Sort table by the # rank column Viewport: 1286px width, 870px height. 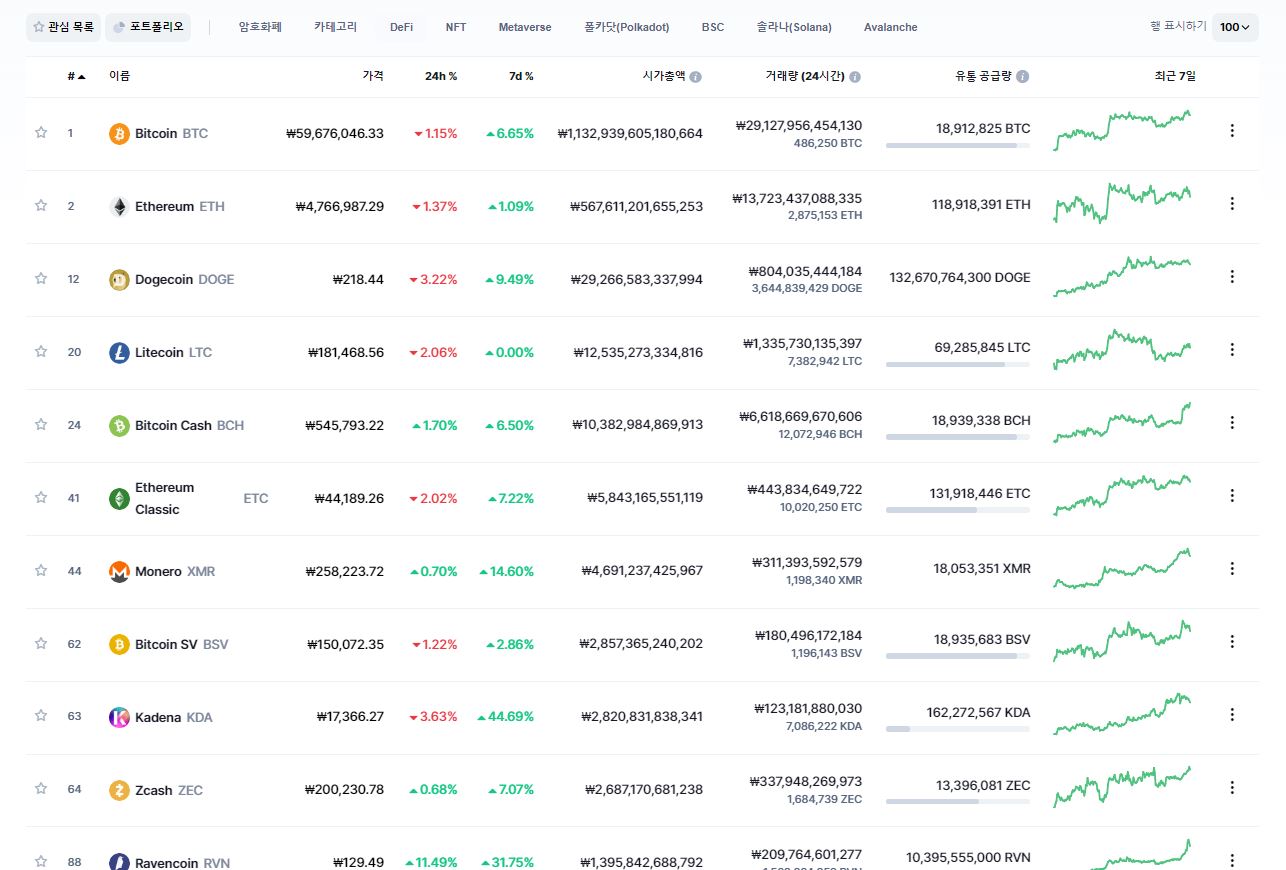(x=76, y=76)
